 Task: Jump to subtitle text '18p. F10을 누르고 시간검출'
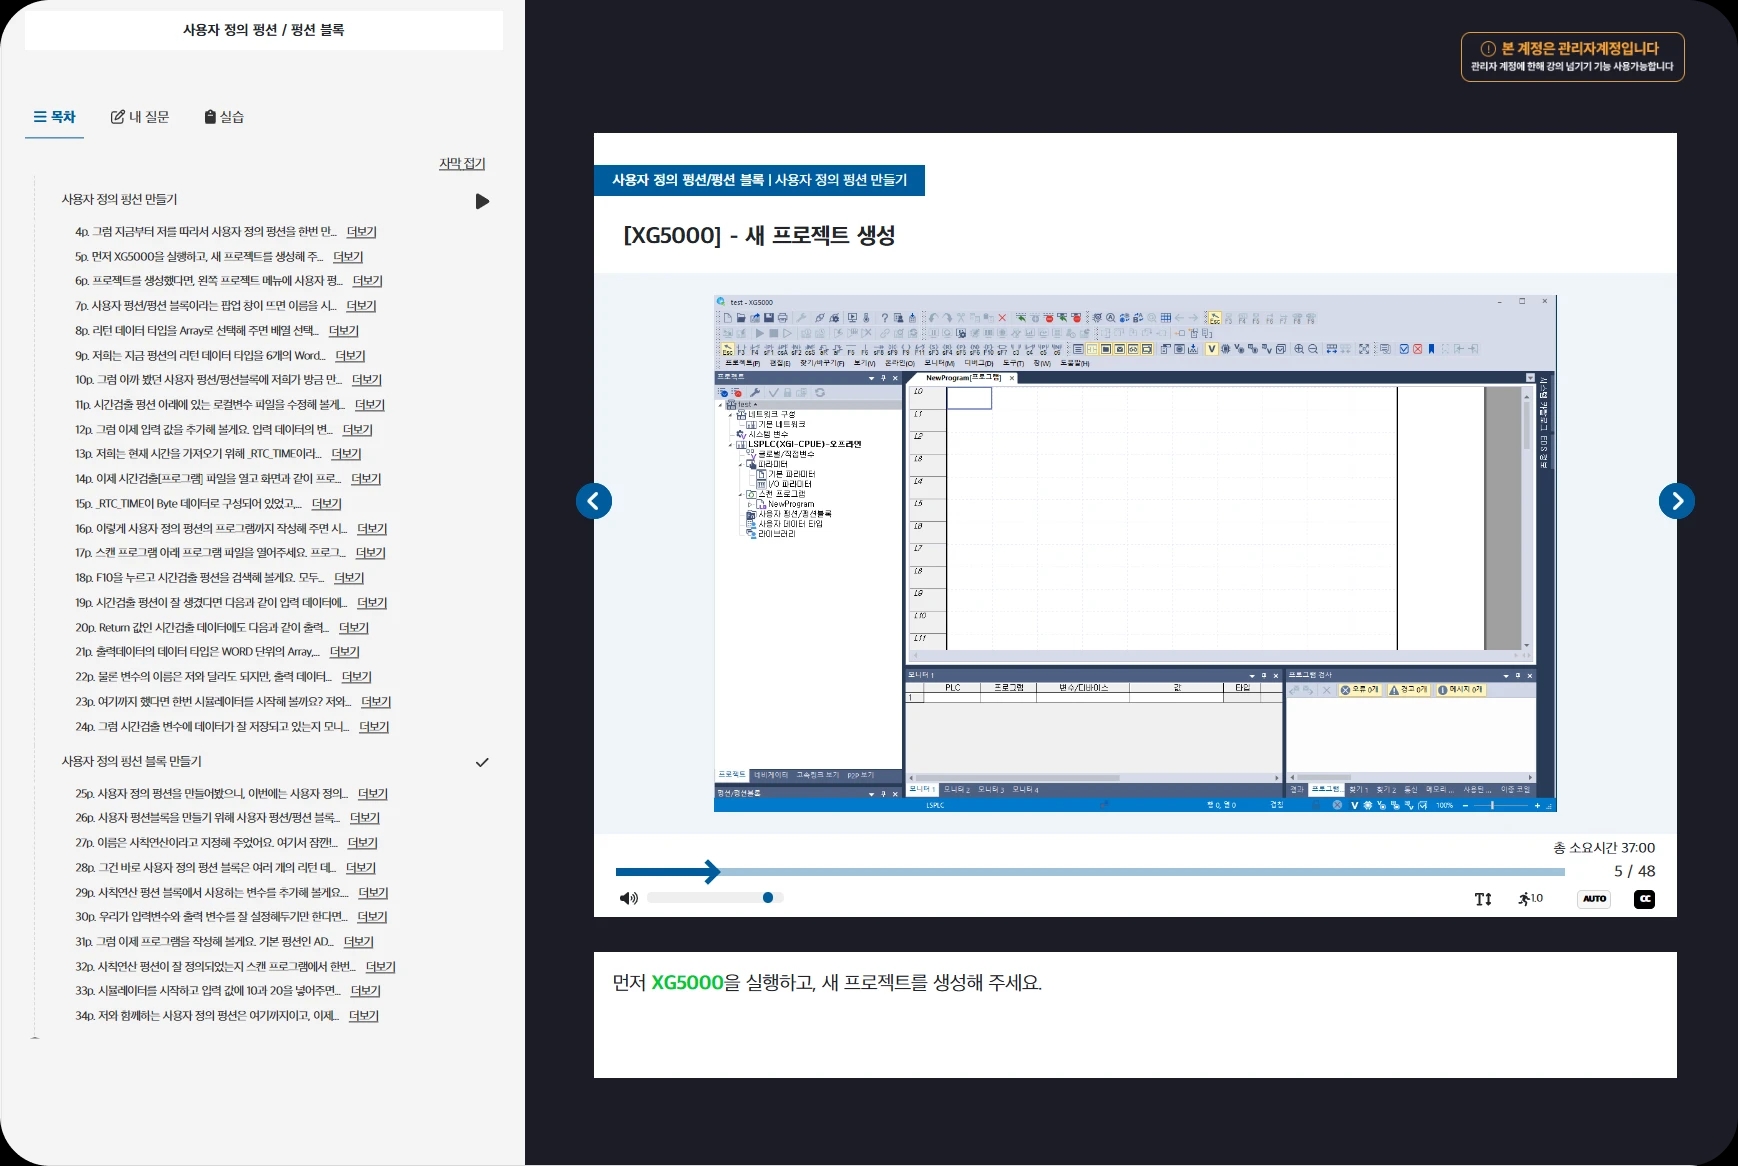pos(200,578)
